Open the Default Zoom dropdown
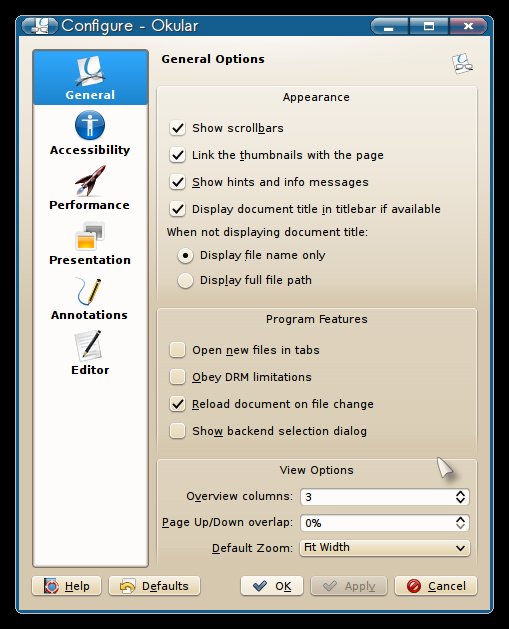The image size is (509, 629). tap(385, 548)
